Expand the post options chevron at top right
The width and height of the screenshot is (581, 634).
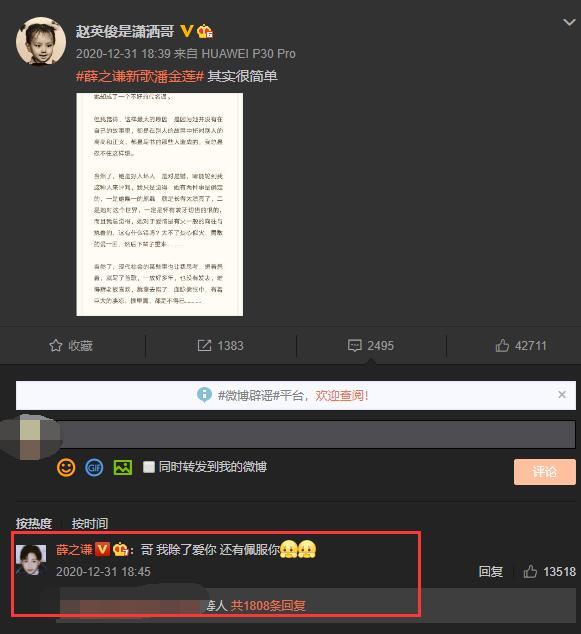tap(569, 22)
